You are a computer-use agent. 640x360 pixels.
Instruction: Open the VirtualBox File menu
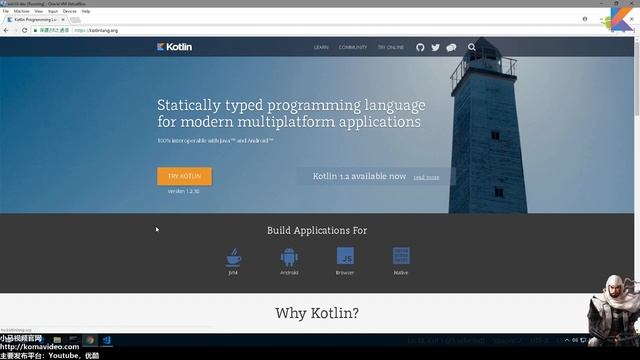tap(6, 11)
